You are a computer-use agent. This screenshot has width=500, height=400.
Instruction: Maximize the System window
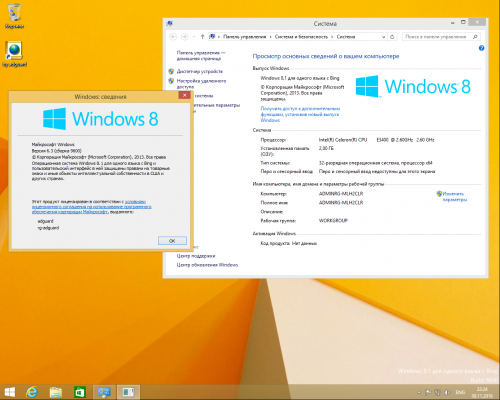(x=463, y=22)
